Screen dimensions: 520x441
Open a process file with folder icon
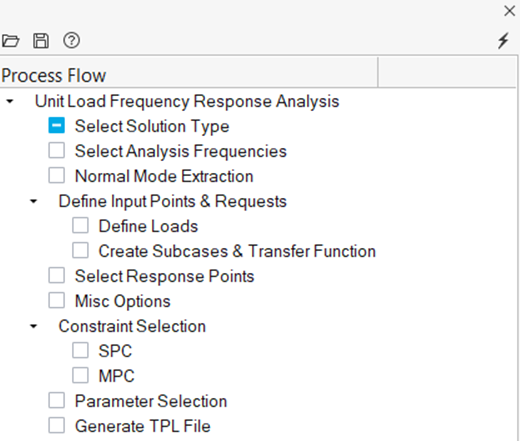(x=10, y=41)
